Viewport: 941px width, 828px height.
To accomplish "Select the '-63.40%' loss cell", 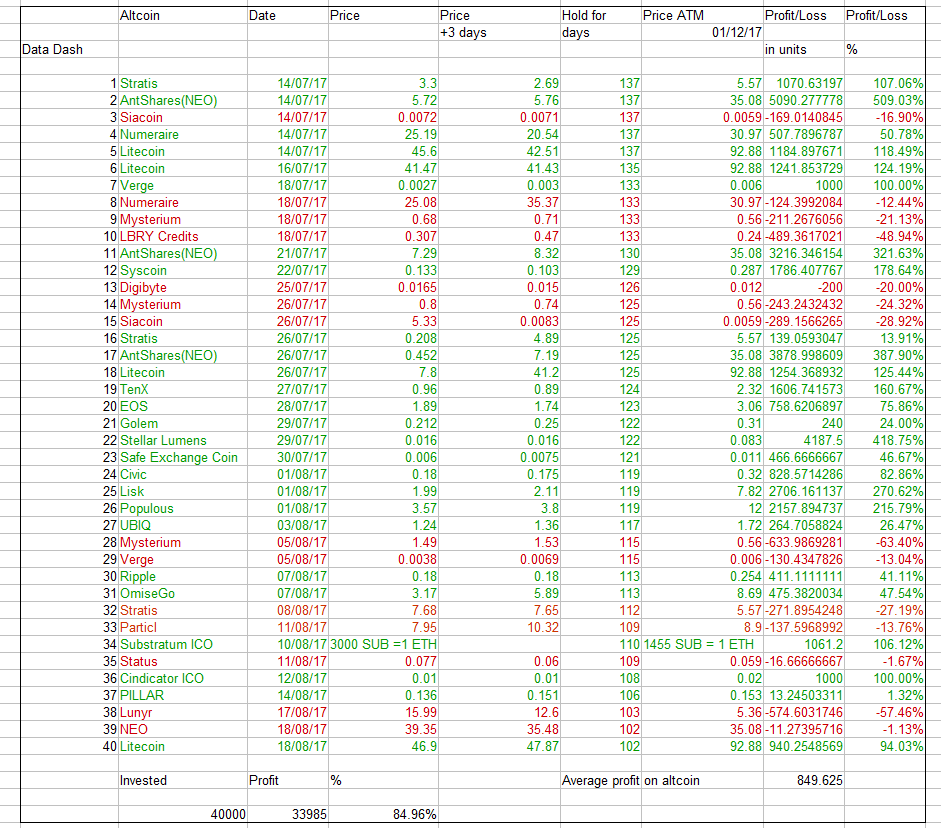I will 885,542.
